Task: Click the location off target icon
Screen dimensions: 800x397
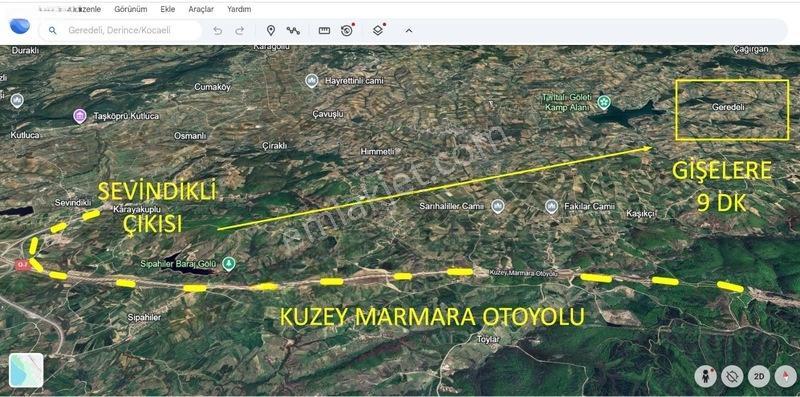Action: pyautogui.click(x=733, y=377)
